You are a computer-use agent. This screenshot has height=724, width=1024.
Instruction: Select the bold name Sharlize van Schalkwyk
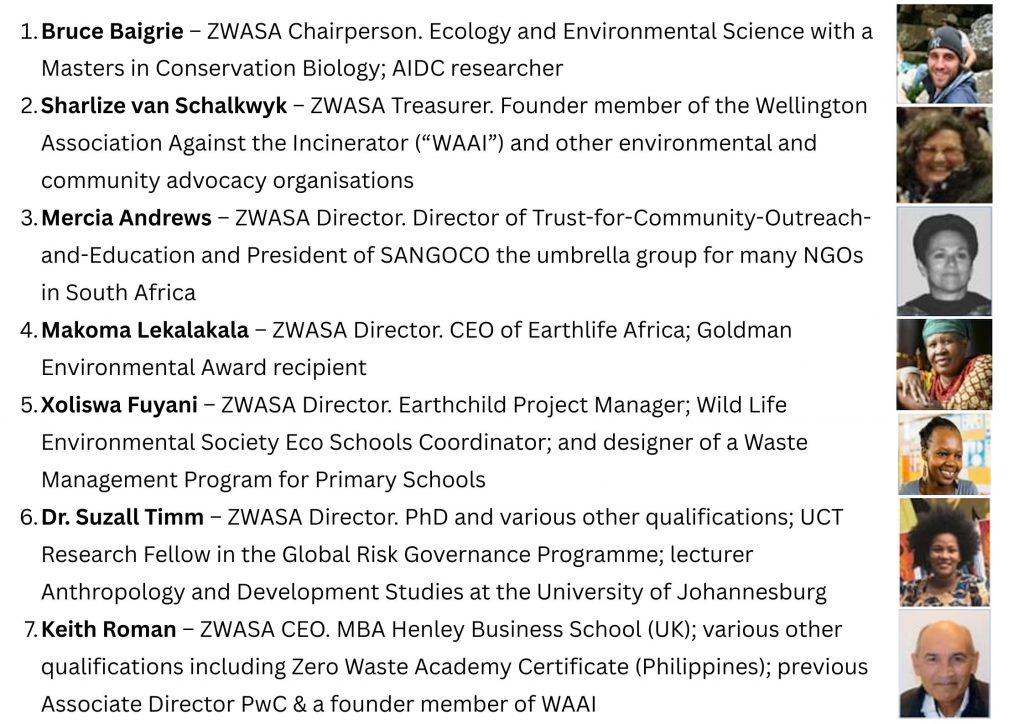point(164,106)
